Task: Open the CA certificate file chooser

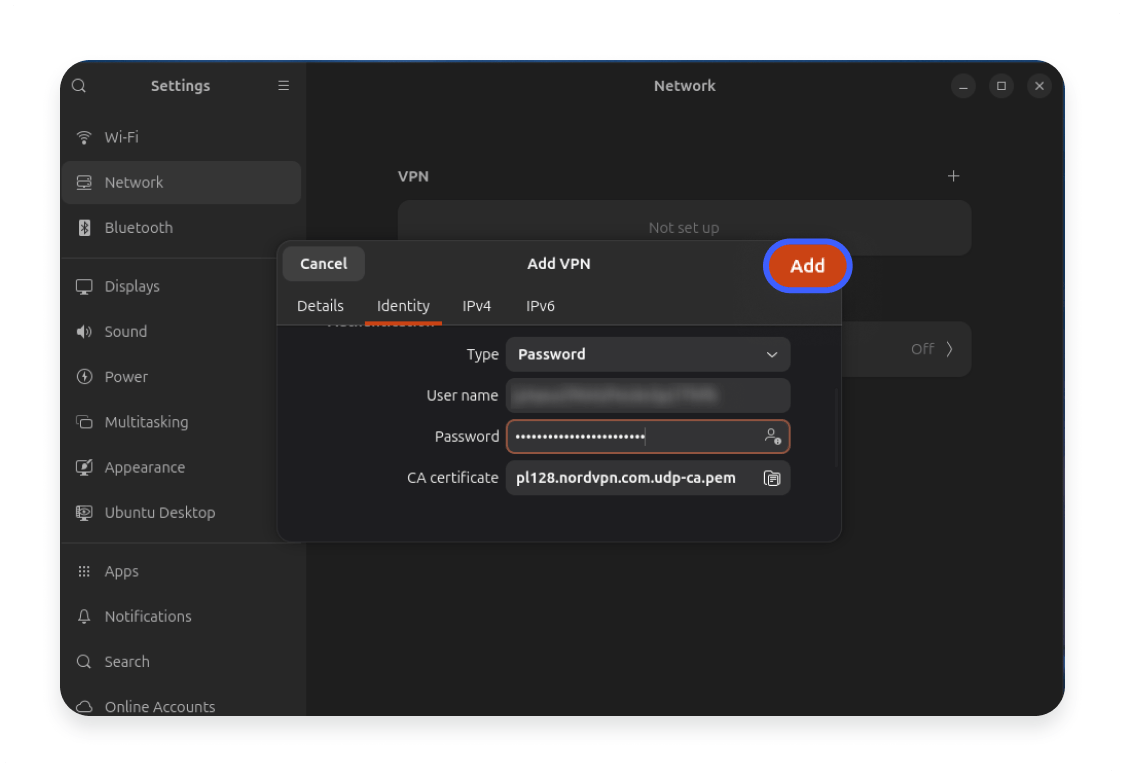Action: click(x=772, y=478)
